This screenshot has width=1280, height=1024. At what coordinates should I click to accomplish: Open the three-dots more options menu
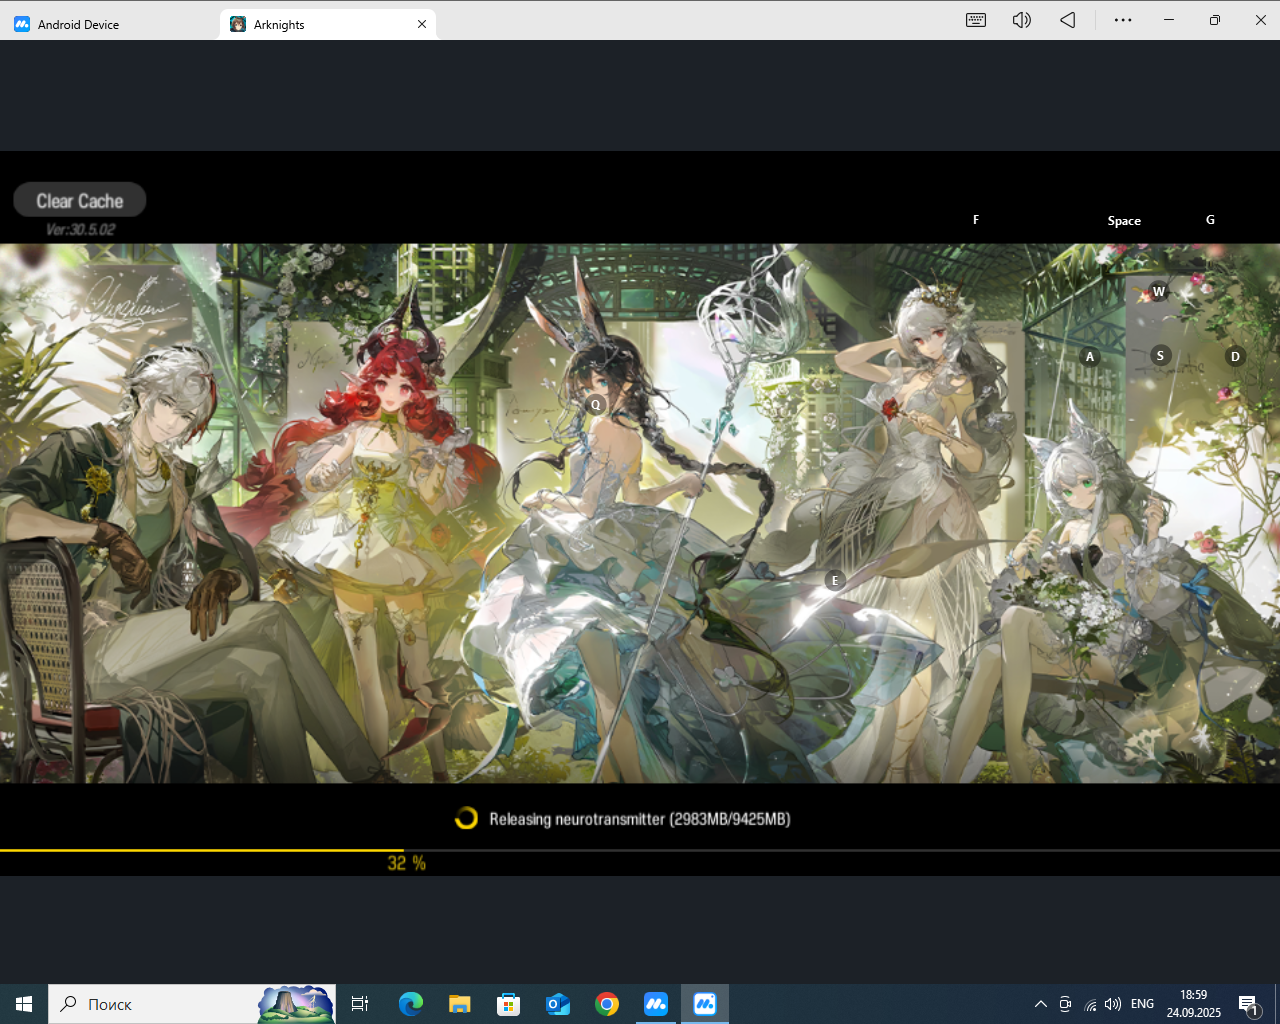point(1123,20)
